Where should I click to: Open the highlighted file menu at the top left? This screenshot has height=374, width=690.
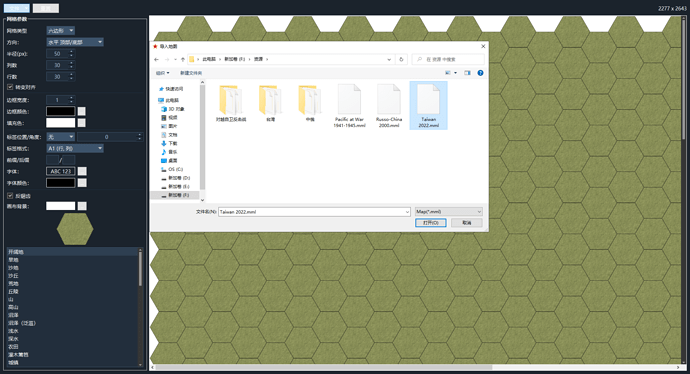(x=16, y=8)
